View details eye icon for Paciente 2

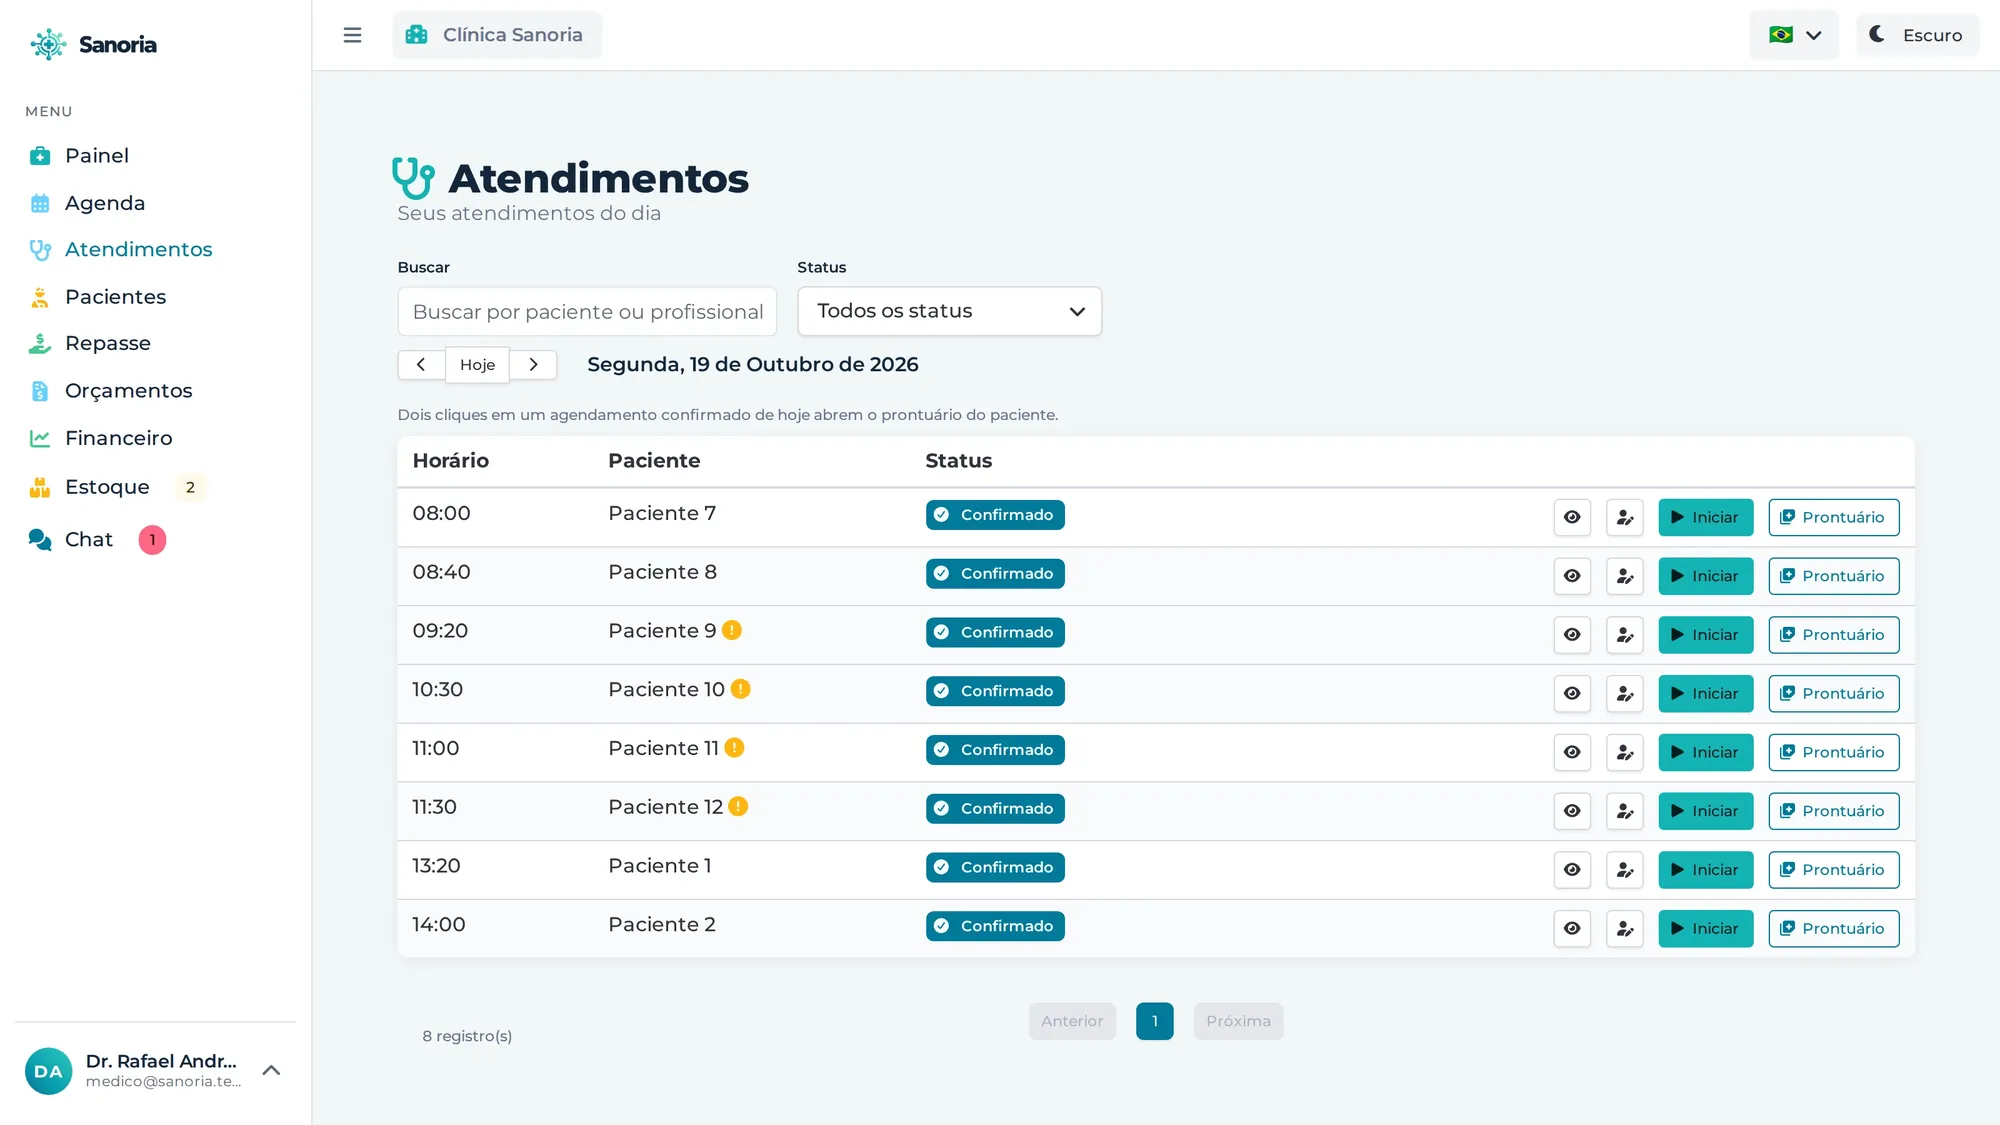(x=1572, y=929)
